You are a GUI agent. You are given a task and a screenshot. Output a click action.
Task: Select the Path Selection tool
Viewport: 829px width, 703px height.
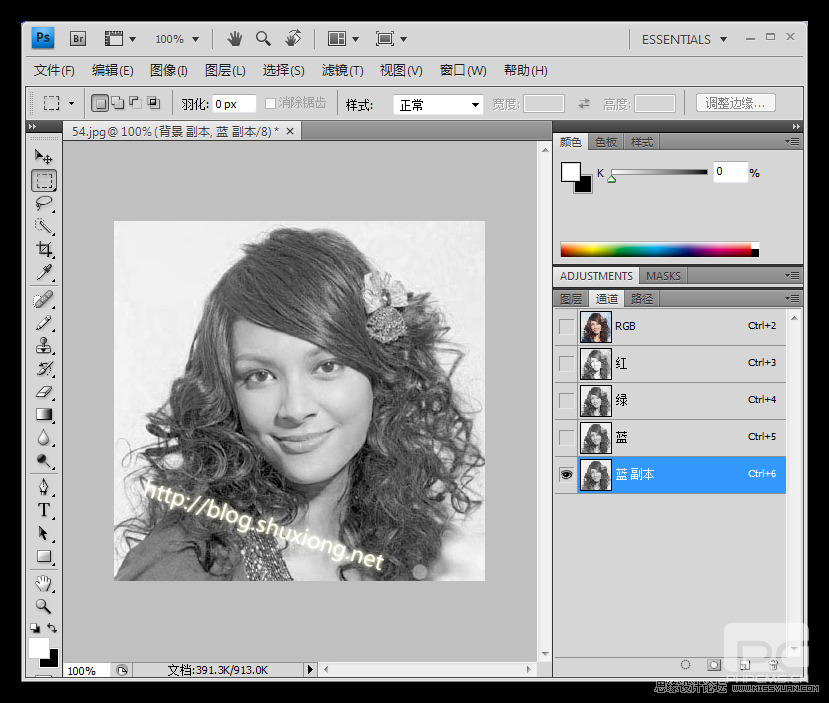(x=44, y=533)
